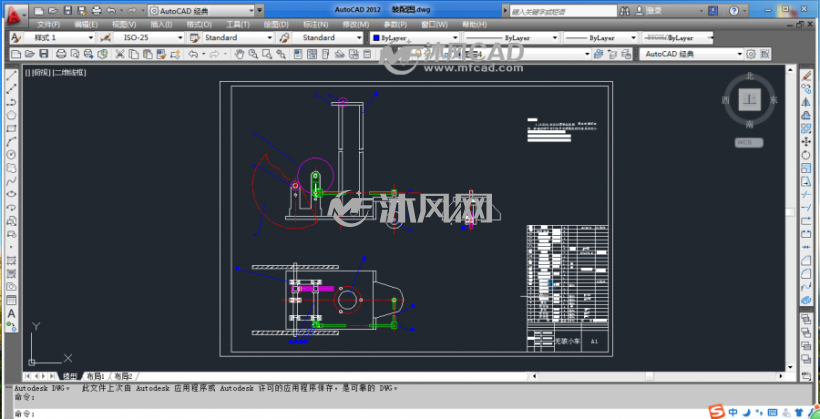Click the Pan hand tool
This screenshot has width=820, height=419.
(240, 54)
